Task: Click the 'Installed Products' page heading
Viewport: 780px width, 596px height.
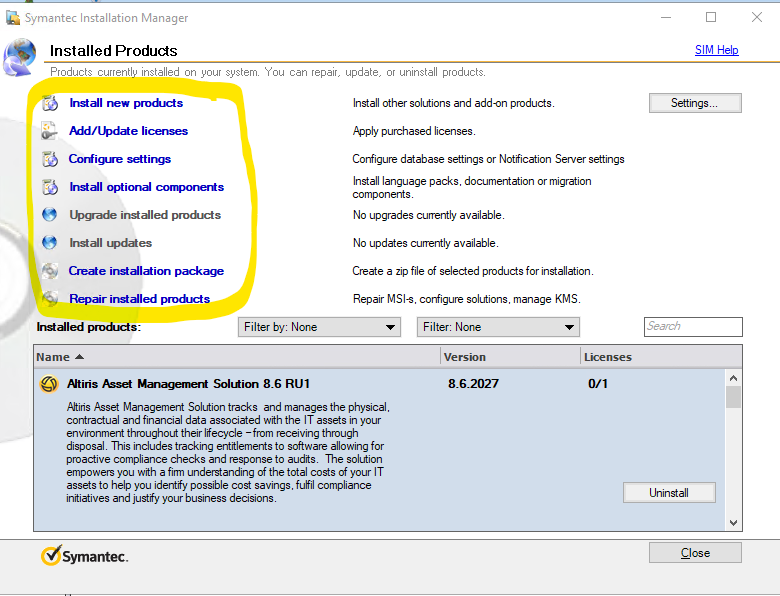Action: [113, 50]
